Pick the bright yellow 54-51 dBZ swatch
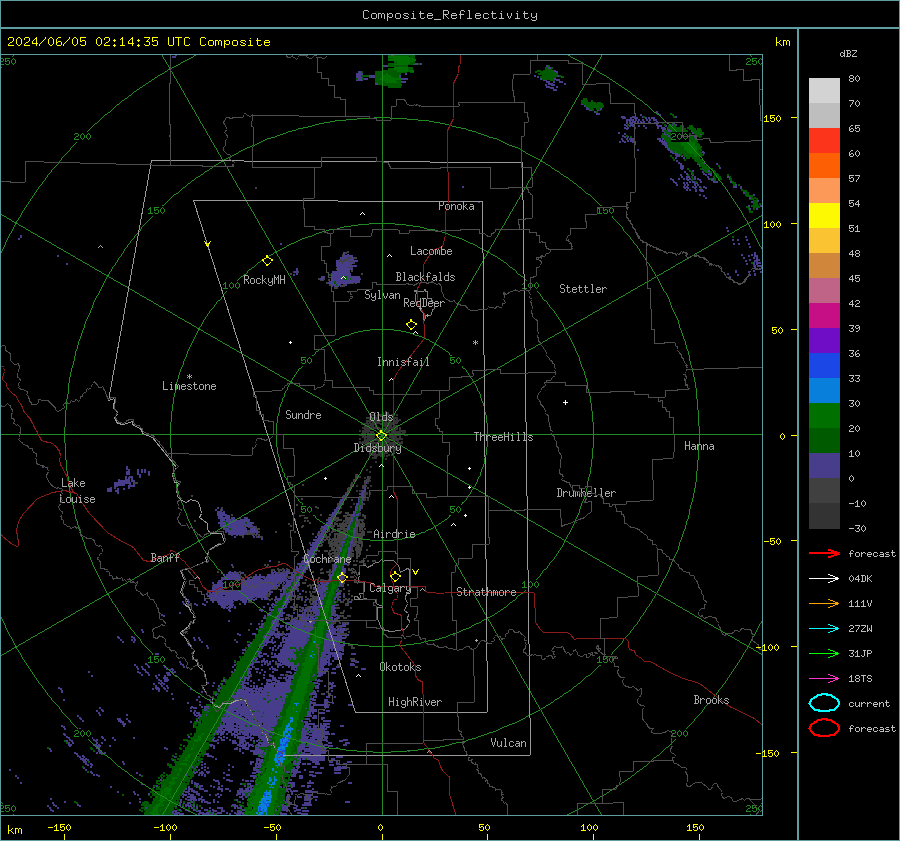Screen dimensions: 900x841 click(x=824, y=216)
